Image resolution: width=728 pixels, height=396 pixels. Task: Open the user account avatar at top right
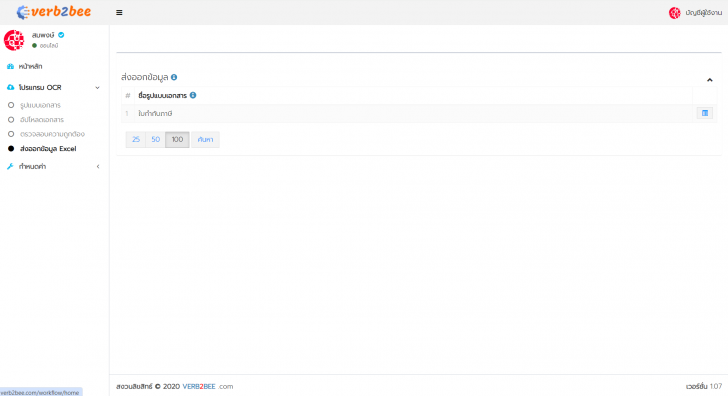pyautogui.click(x=675, y=13)
